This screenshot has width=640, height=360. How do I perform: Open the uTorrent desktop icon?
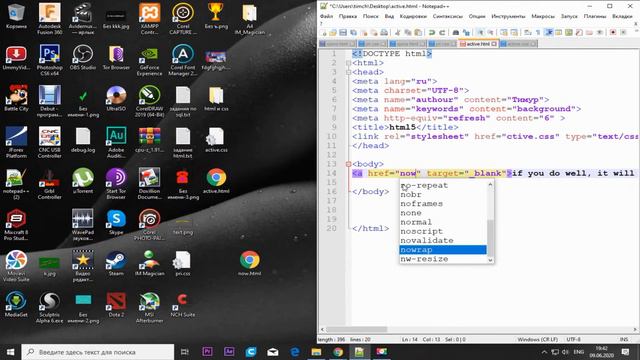[x=83, y=180]
